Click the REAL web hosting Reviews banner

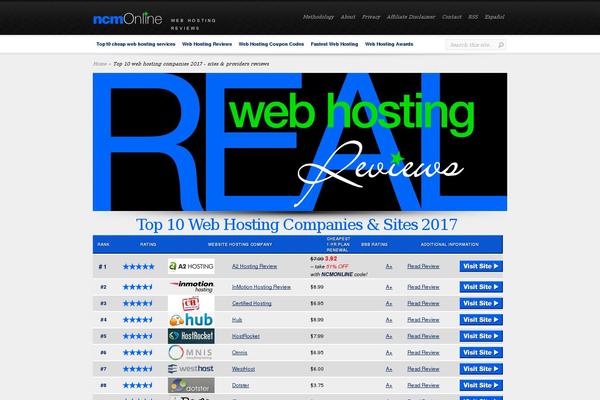click(300, 142)
